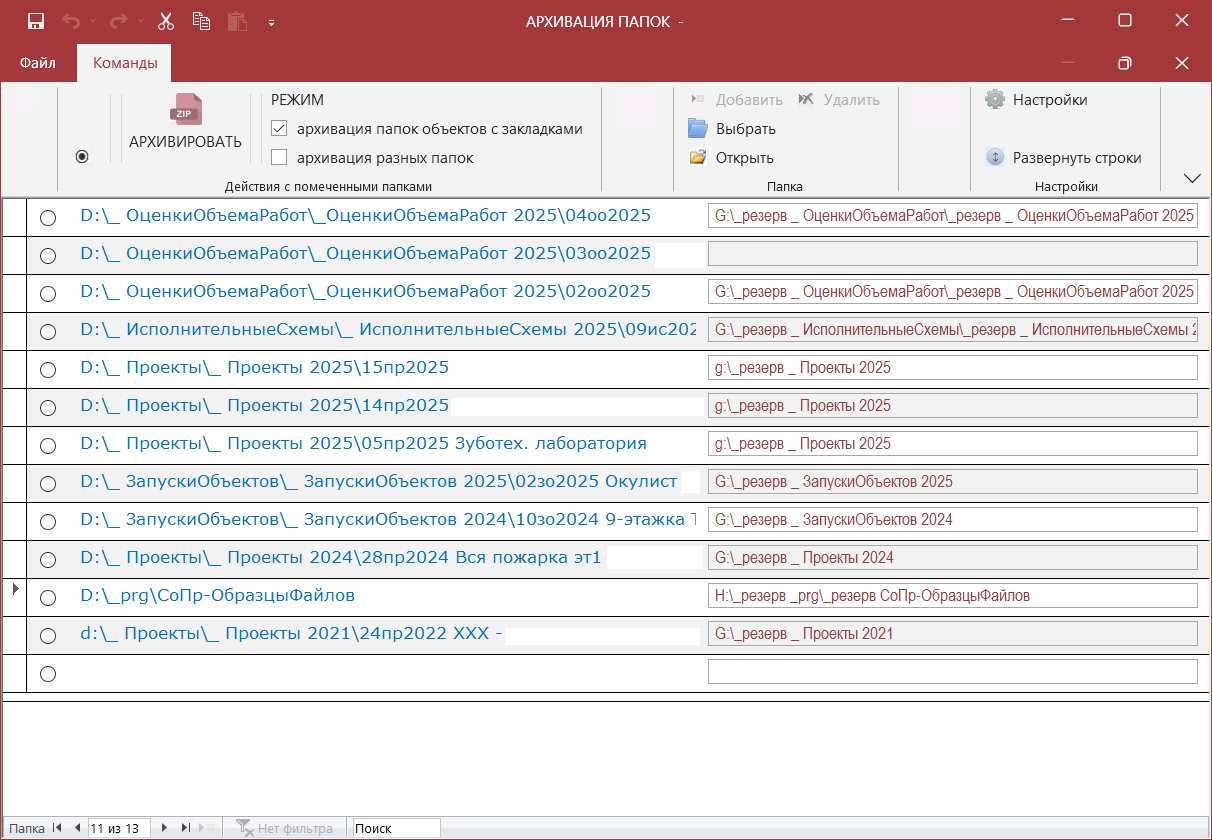Collapse the ribbon using the chevron arrow
This screenshot has width=1212, height=840.
click(x=1191, y=178)
